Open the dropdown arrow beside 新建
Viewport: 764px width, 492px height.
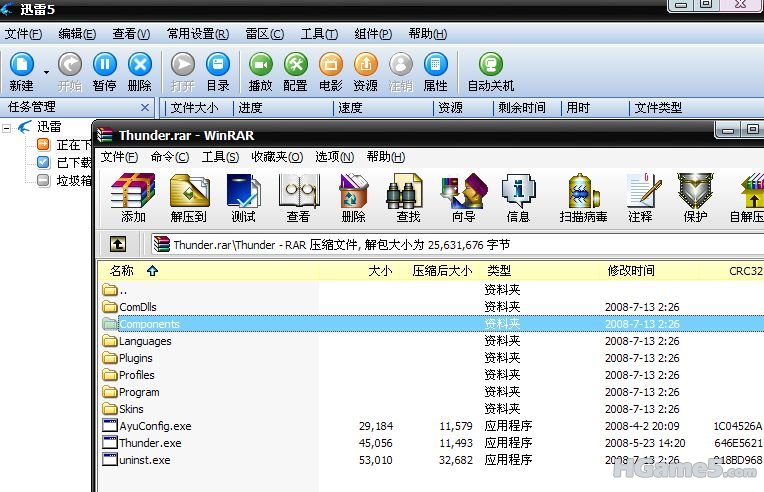click(x=46, y=72)
